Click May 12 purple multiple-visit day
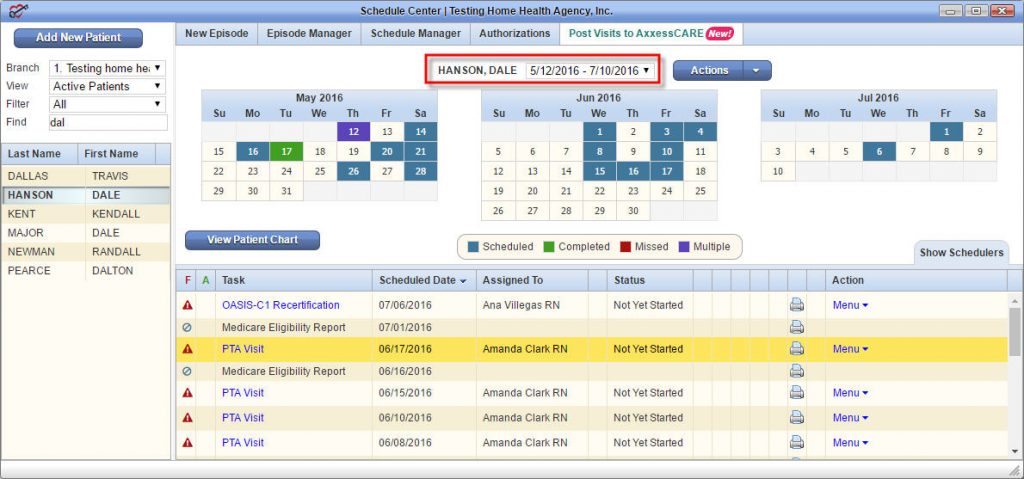The width and height of the screenshot is (1024, 479). tap(354, 131)
